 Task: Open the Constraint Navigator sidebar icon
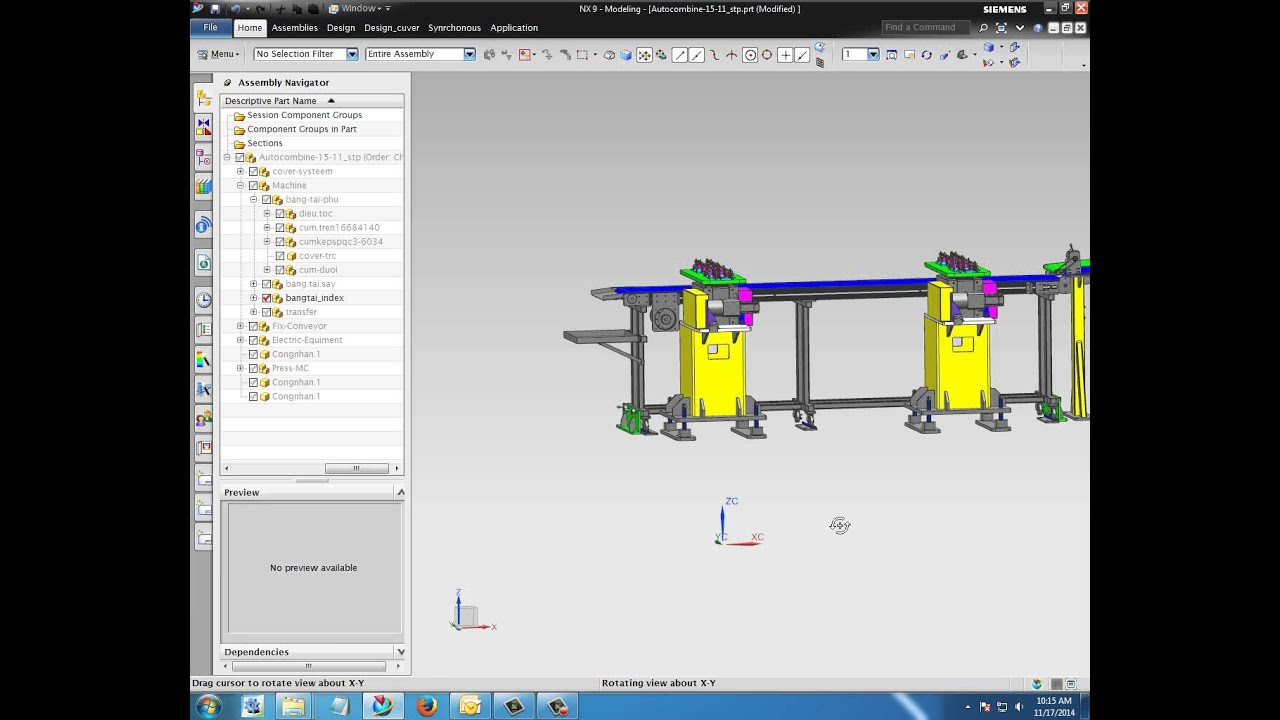[204, 127]
